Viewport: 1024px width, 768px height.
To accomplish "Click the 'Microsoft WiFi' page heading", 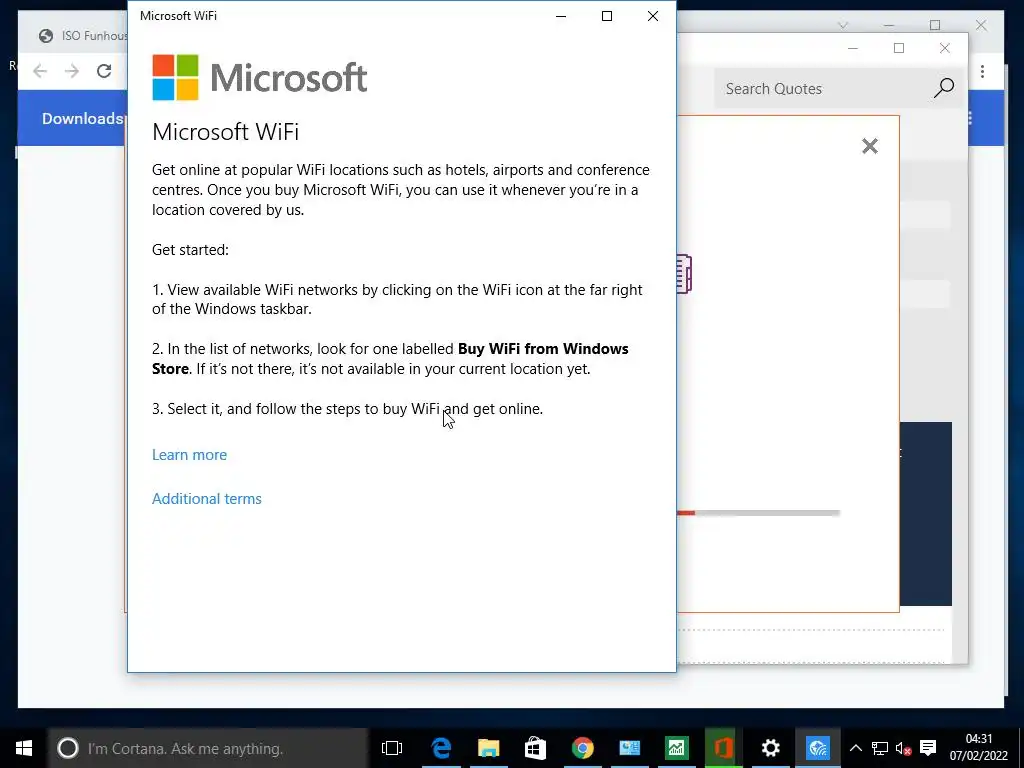I will point(225,131).
